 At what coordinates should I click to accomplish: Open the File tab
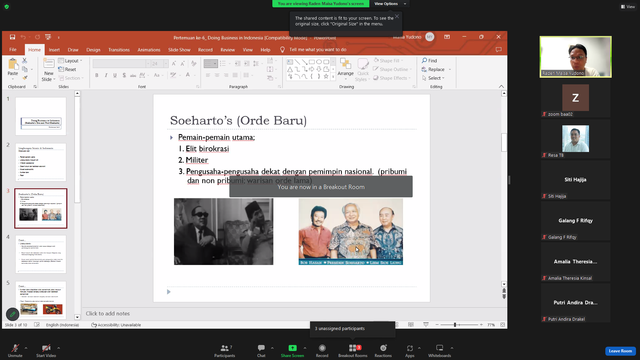[x=13, y=50]
